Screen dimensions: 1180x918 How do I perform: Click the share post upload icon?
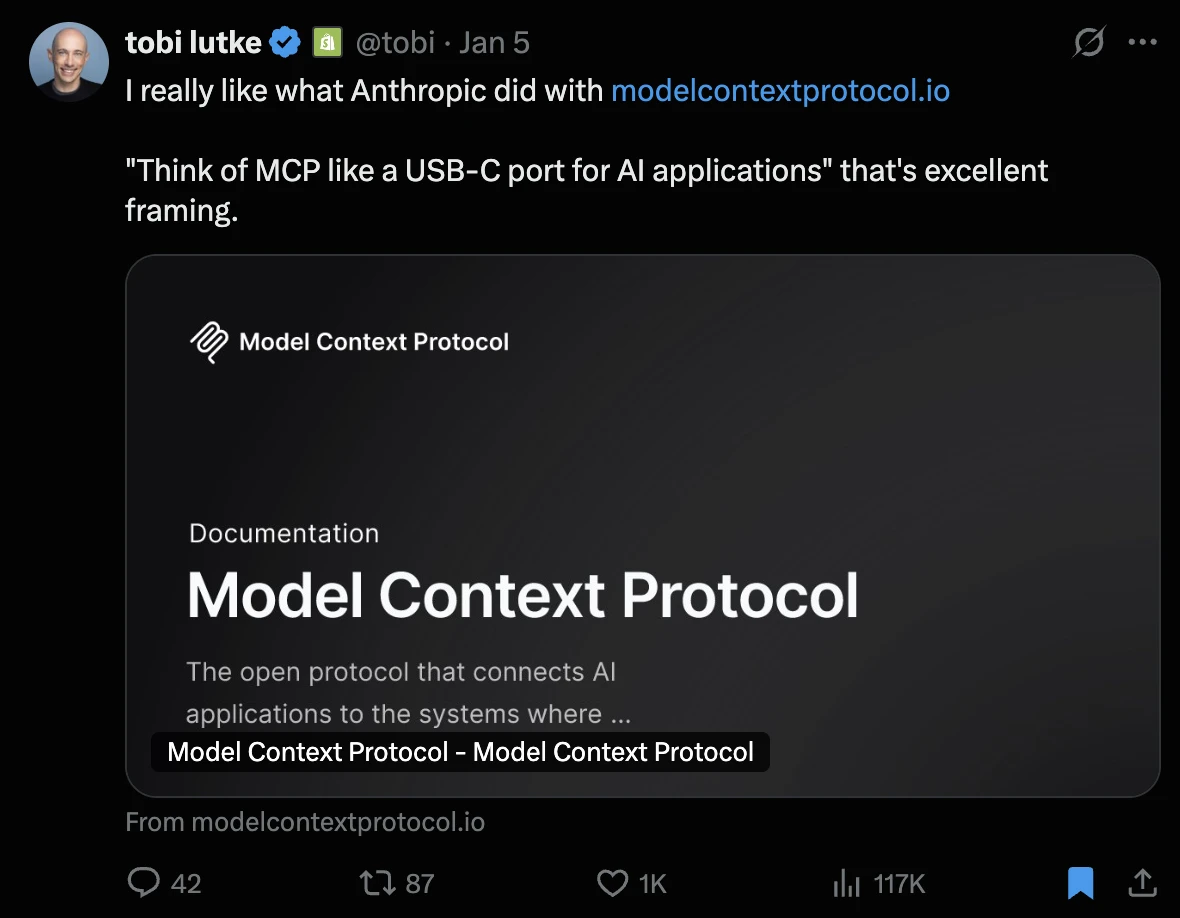click(1142, 882)
